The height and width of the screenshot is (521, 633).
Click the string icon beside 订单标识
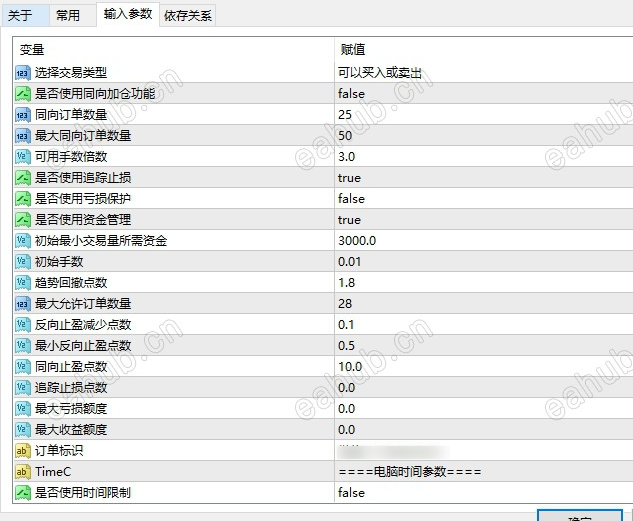23,450
